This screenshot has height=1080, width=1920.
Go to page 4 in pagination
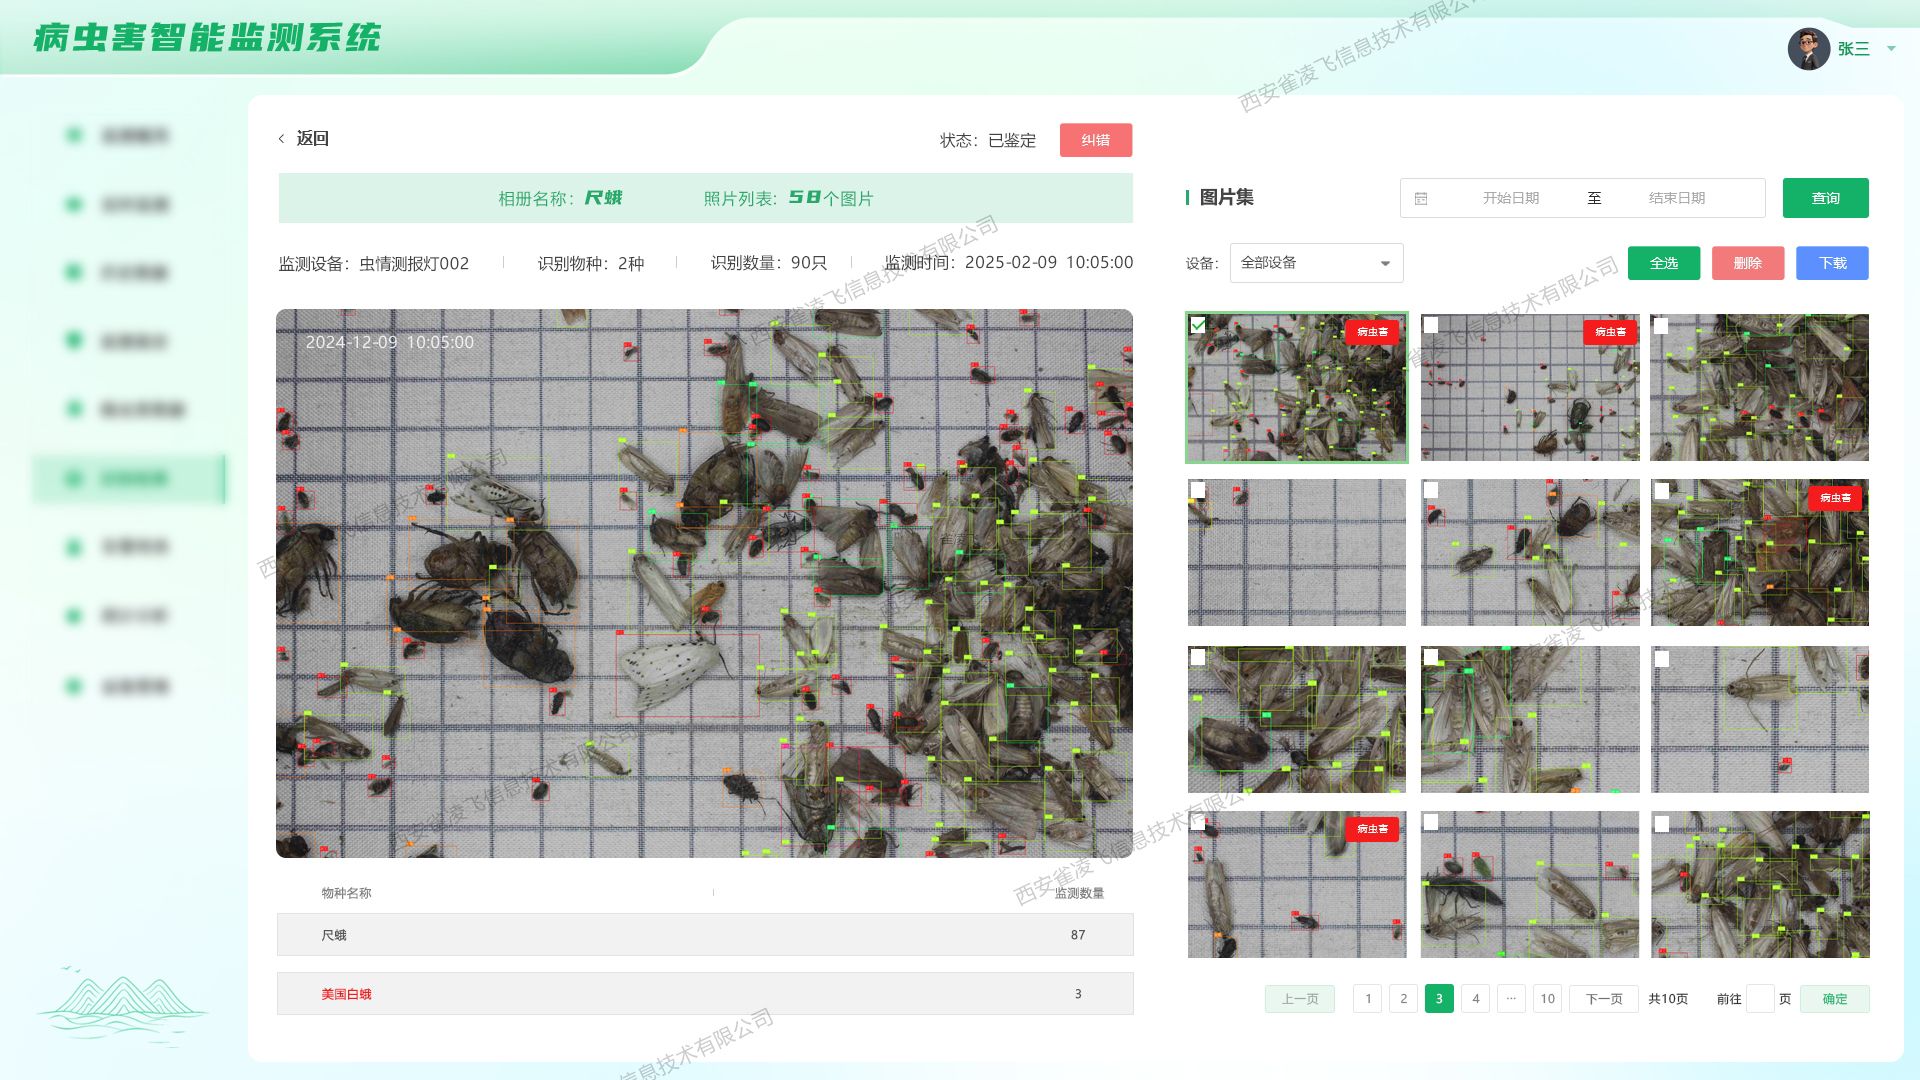pos(1475,999)
